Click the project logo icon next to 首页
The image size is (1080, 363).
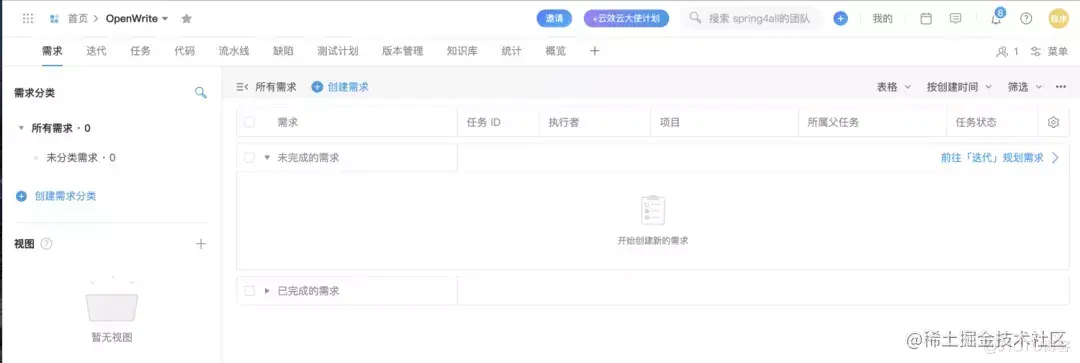click(x=54, y=19)
